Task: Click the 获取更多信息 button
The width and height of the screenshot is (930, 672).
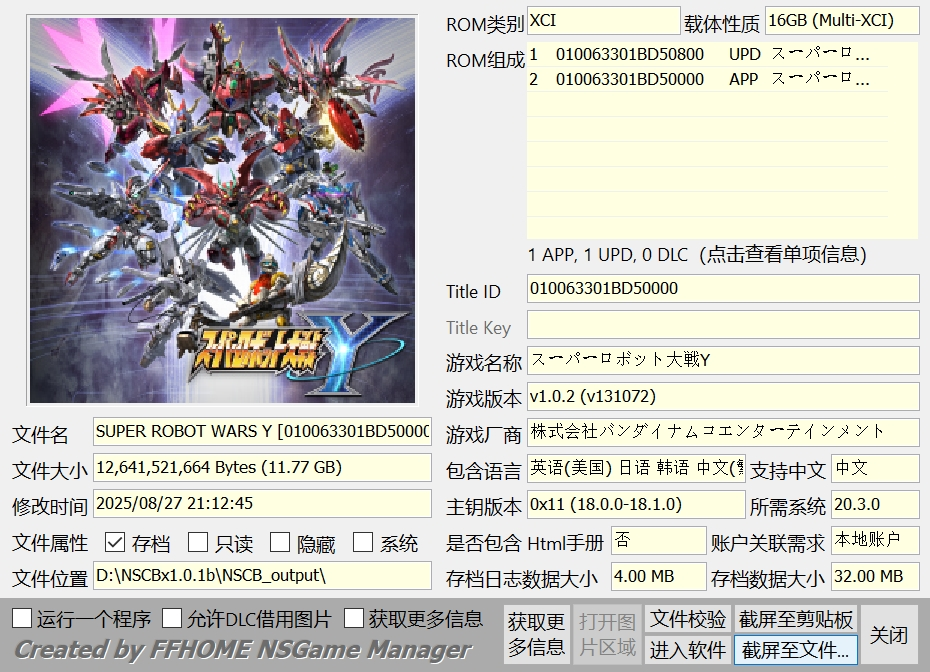Action: (536, 634)
